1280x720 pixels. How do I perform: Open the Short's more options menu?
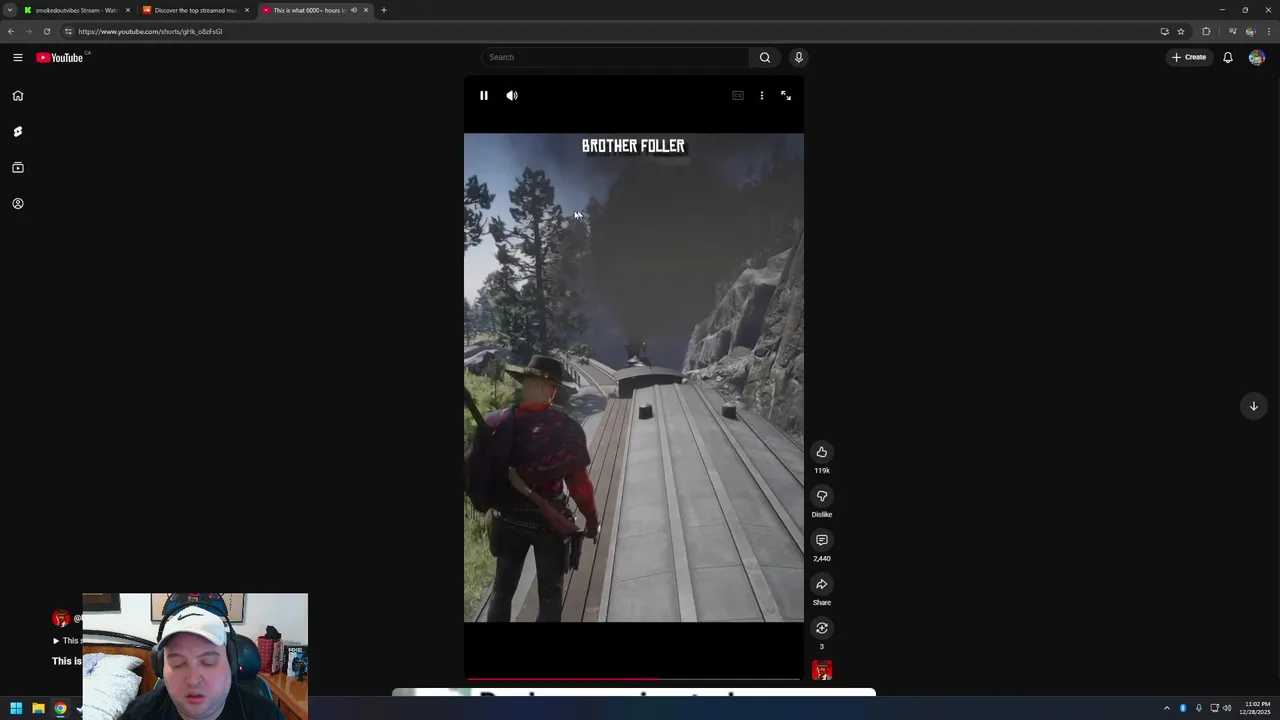[x=762, y=96]
